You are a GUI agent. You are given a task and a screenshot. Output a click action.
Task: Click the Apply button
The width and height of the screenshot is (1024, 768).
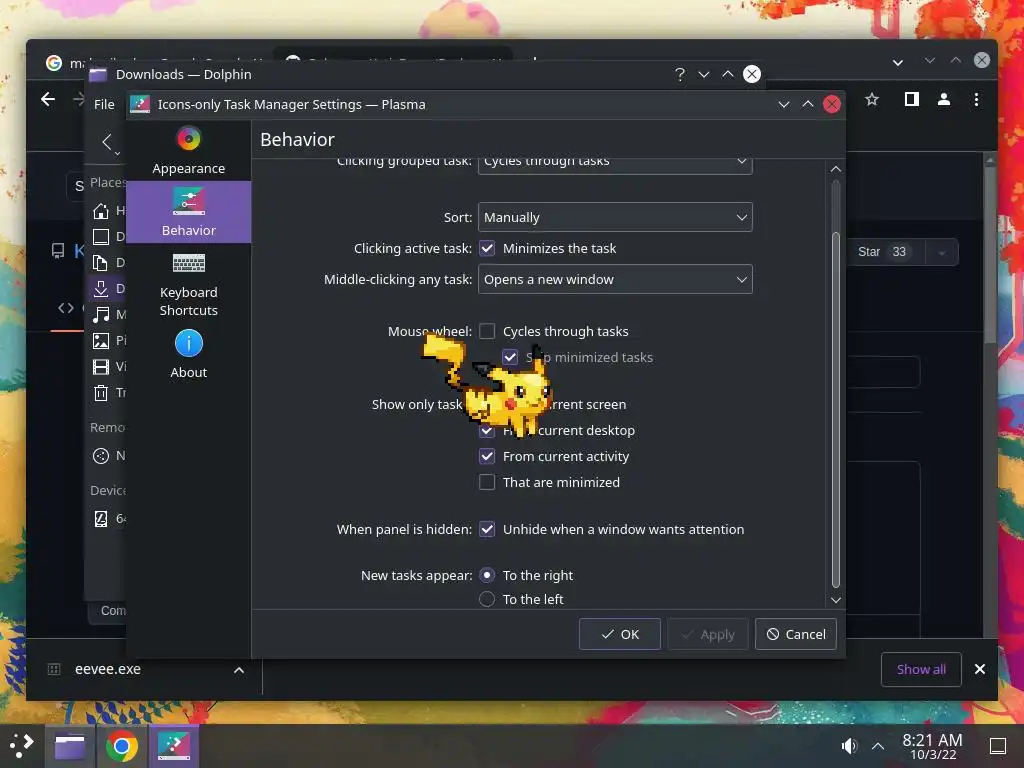click(708, 634)
